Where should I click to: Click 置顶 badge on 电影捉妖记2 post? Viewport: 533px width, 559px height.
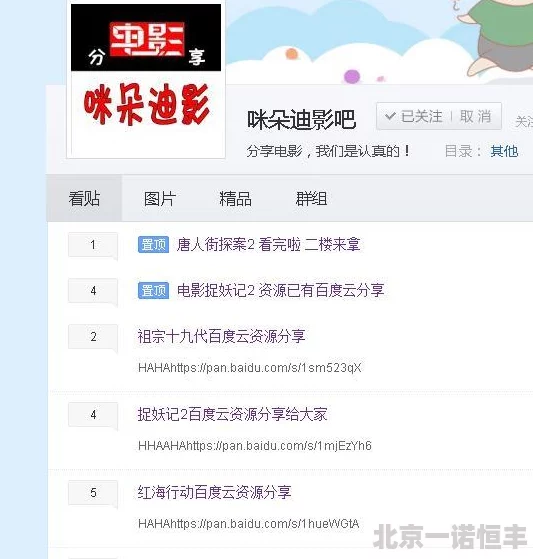coord(153,291)
